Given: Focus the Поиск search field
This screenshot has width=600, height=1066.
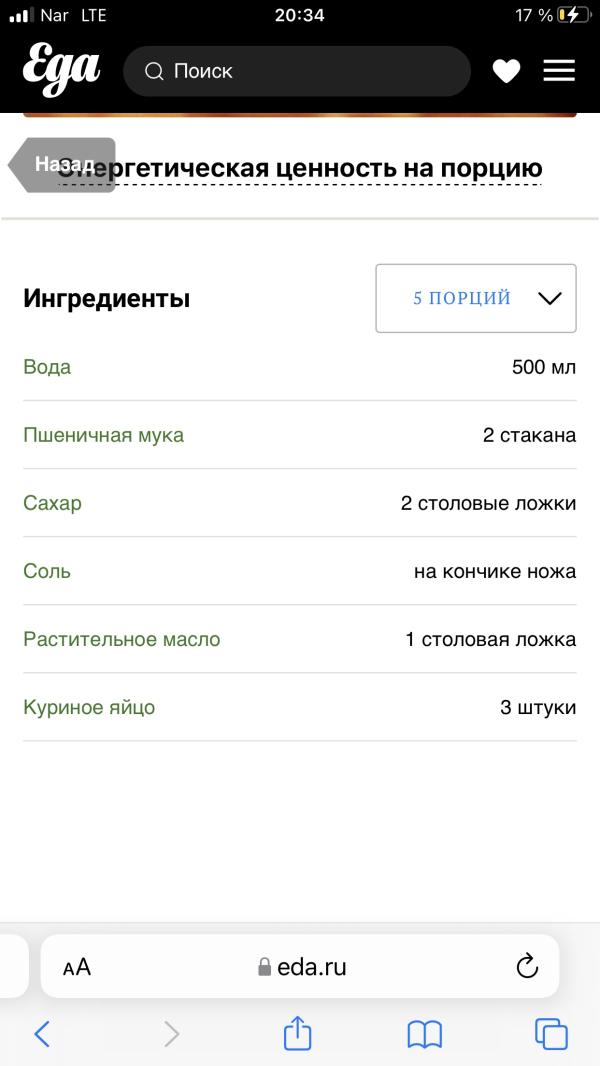Looking at the screenshot, I should click(x=297, y=71).
